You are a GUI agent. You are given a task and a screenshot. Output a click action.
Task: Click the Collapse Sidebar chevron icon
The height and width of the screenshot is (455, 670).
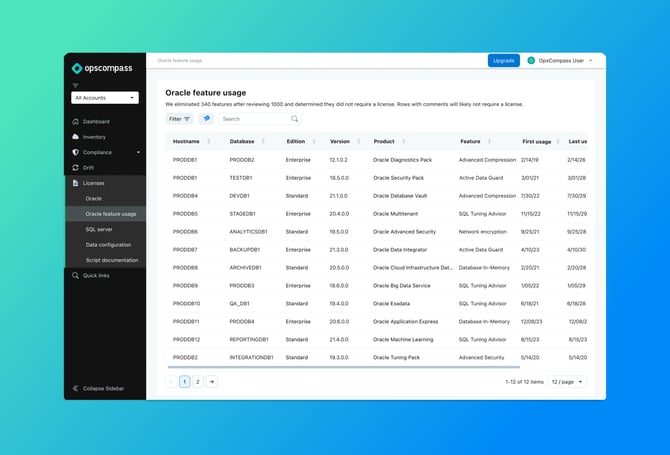point(76,388)
